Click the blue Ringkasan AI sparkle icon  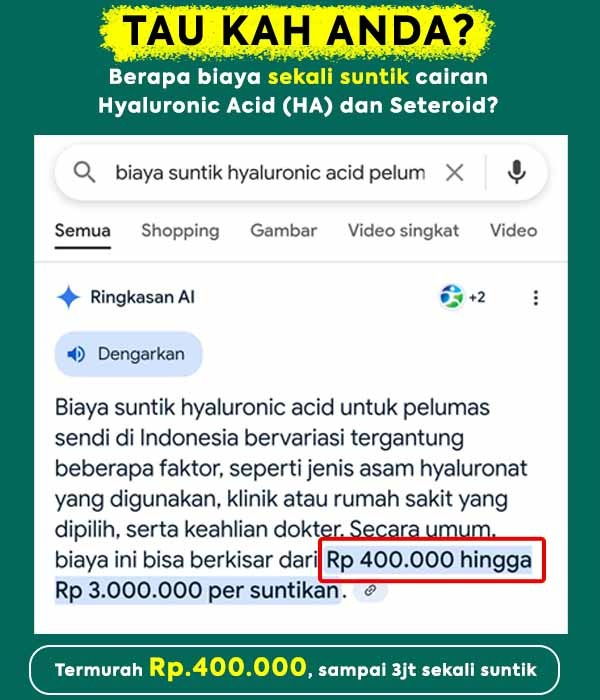(68, 297)
